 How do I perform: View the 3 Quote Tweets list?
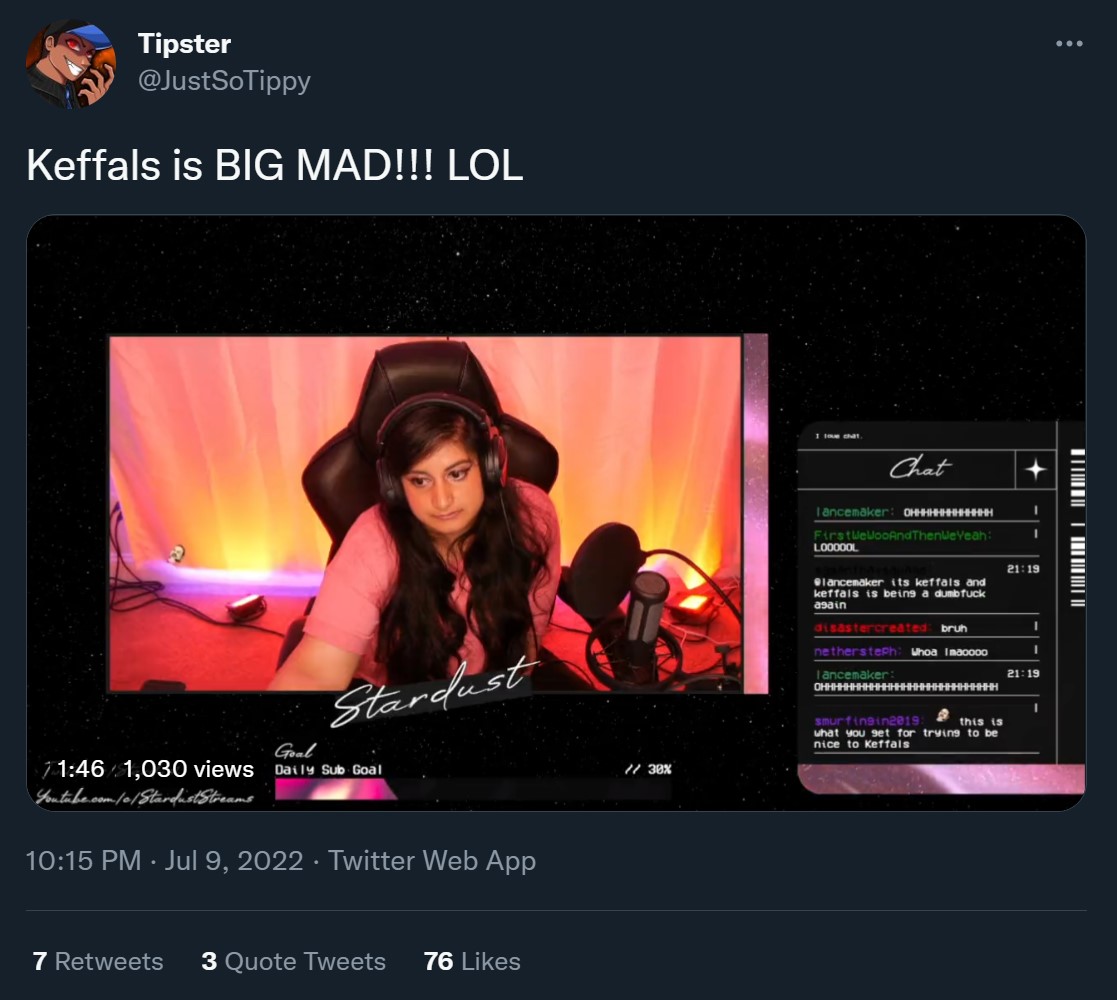(293, 962)
